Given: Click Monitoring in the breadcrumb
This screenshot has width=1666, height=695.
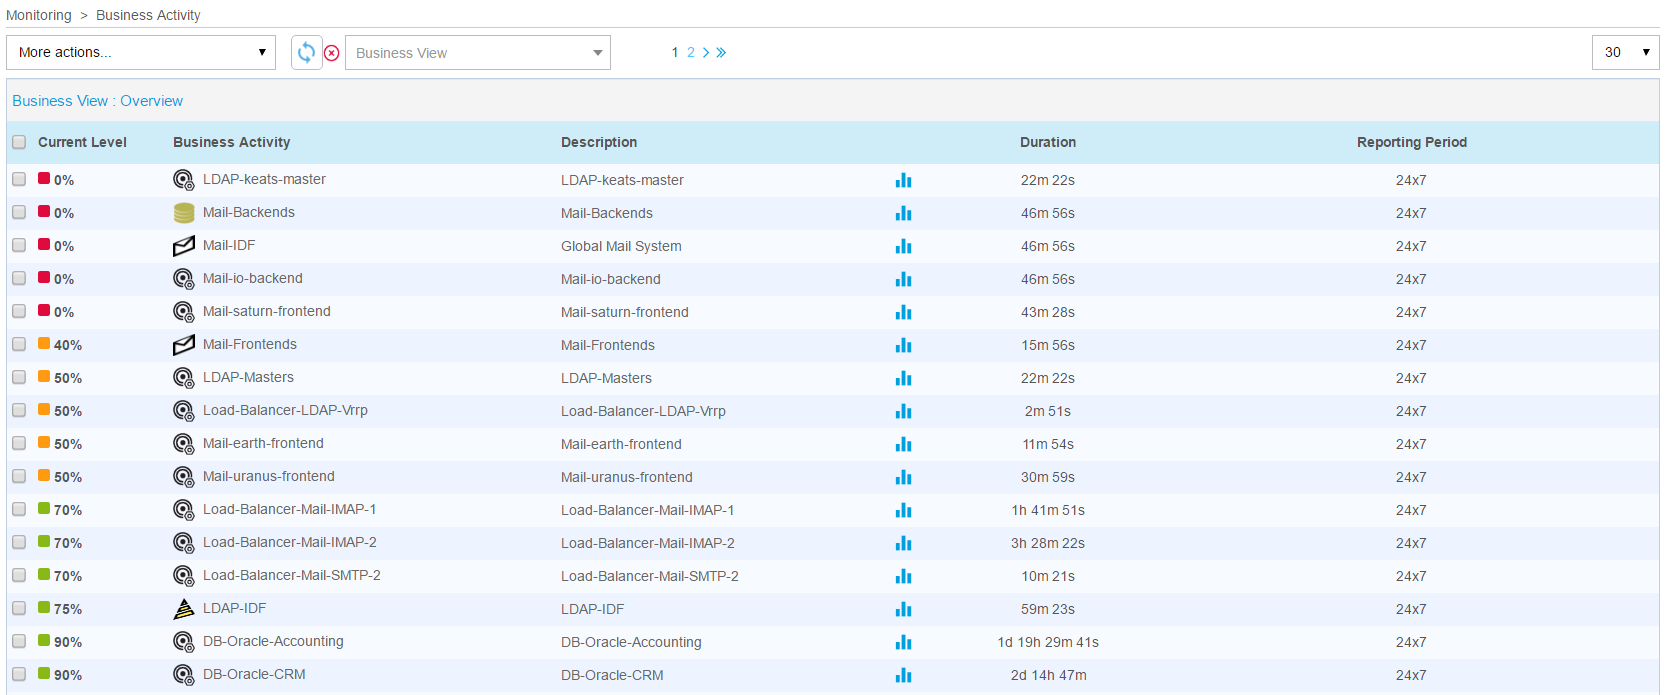Looking at the screenshot, I should (39, 15).
